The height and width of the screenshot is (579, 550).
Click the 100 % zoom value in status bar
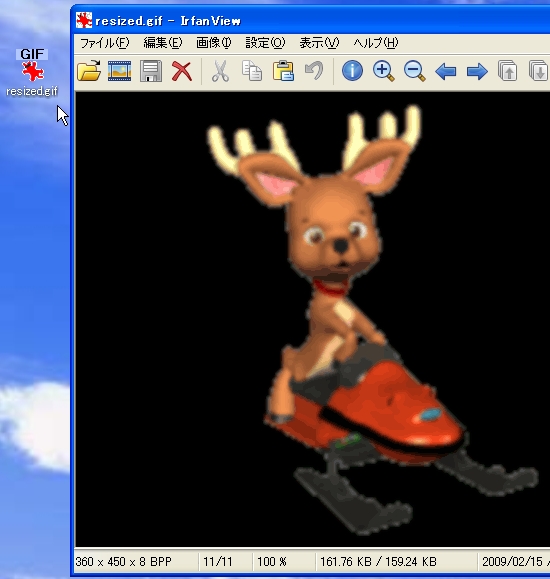(x=272, y=562)
